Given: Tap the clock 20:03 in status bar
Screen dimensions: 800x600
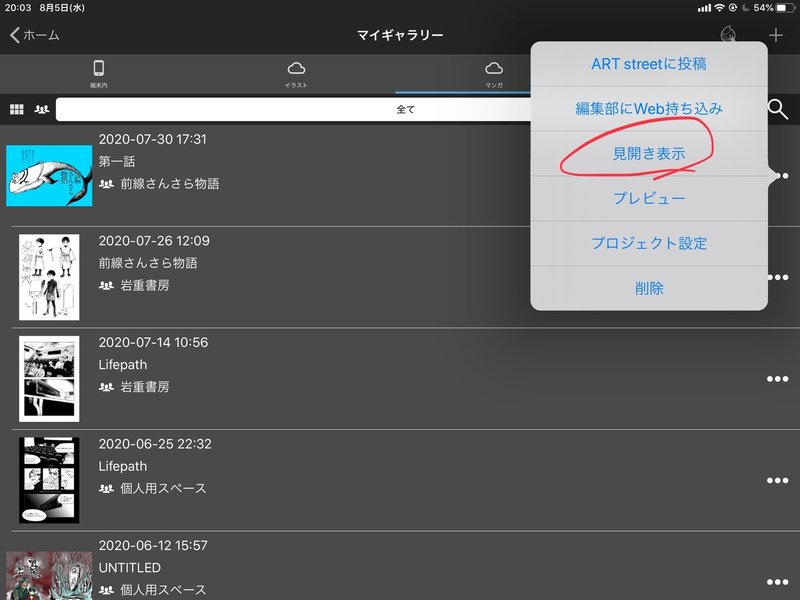Looking at the screenshot, I should 18,8.
